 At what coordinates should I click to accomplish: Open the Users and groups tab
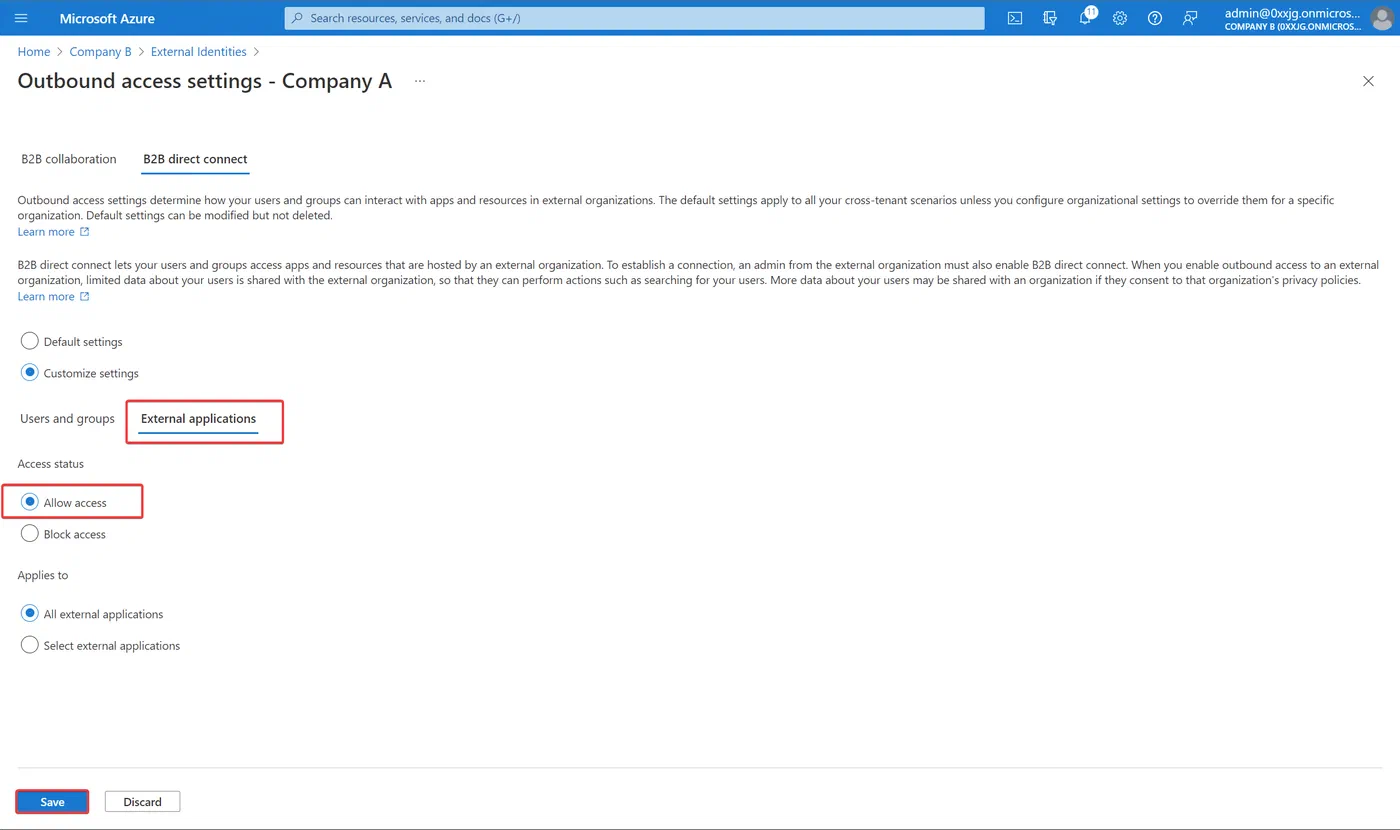[x=68, y=418]
